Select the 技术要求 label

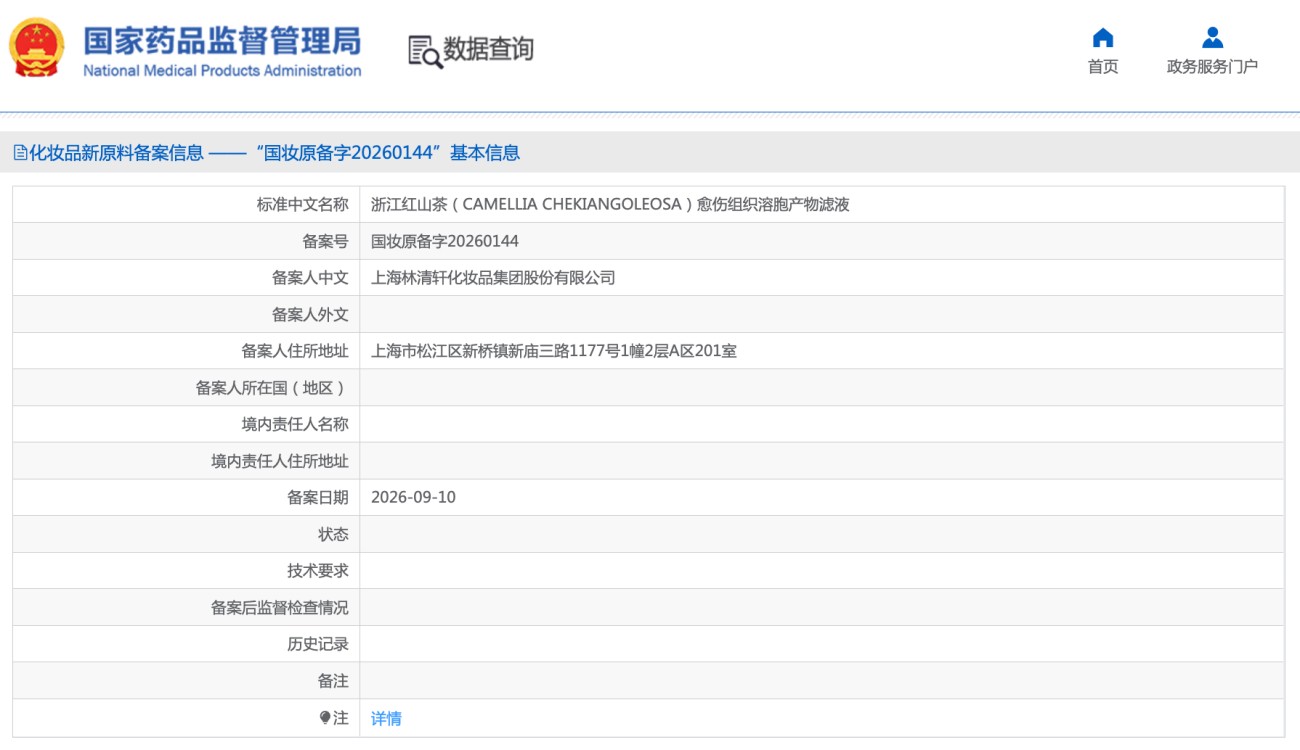click(x=318, y=571)
